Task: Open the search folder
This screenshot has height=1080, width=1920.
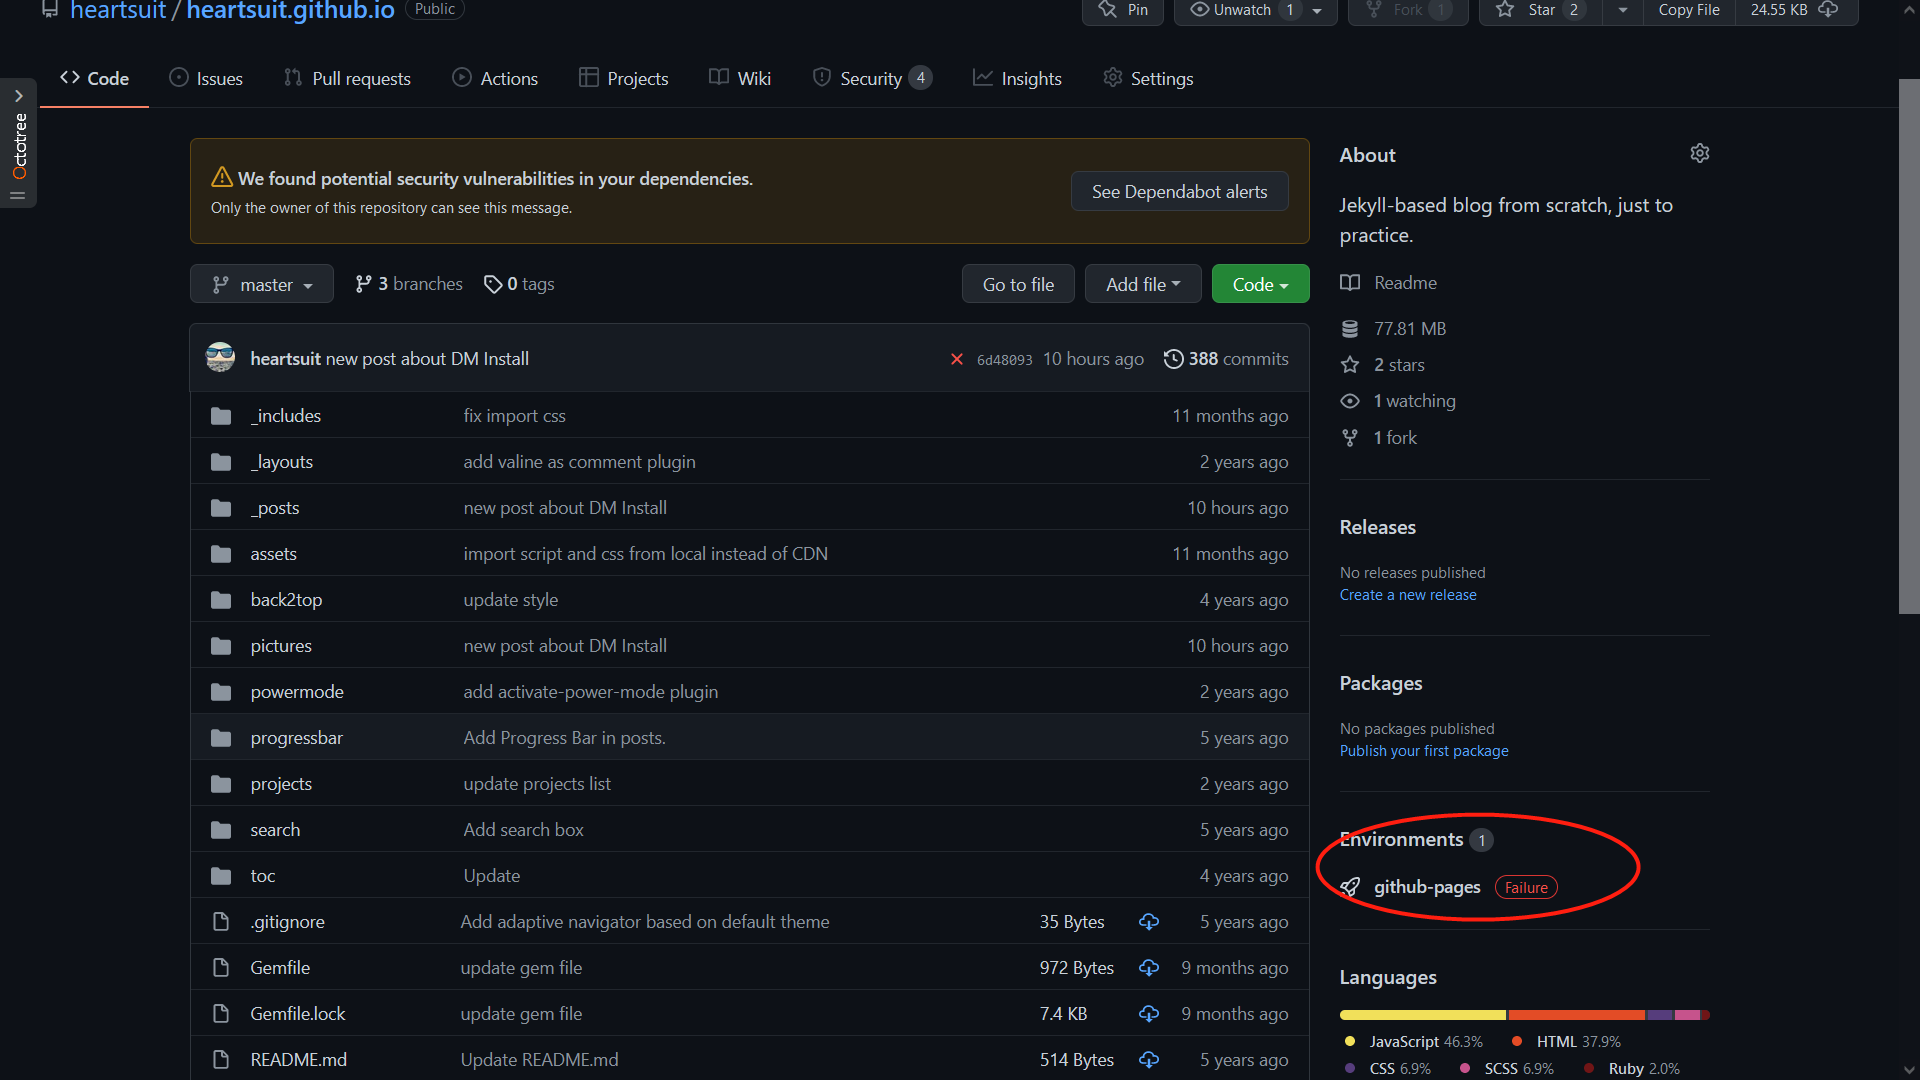Action: pyautogui.click(x=275, y=830)
